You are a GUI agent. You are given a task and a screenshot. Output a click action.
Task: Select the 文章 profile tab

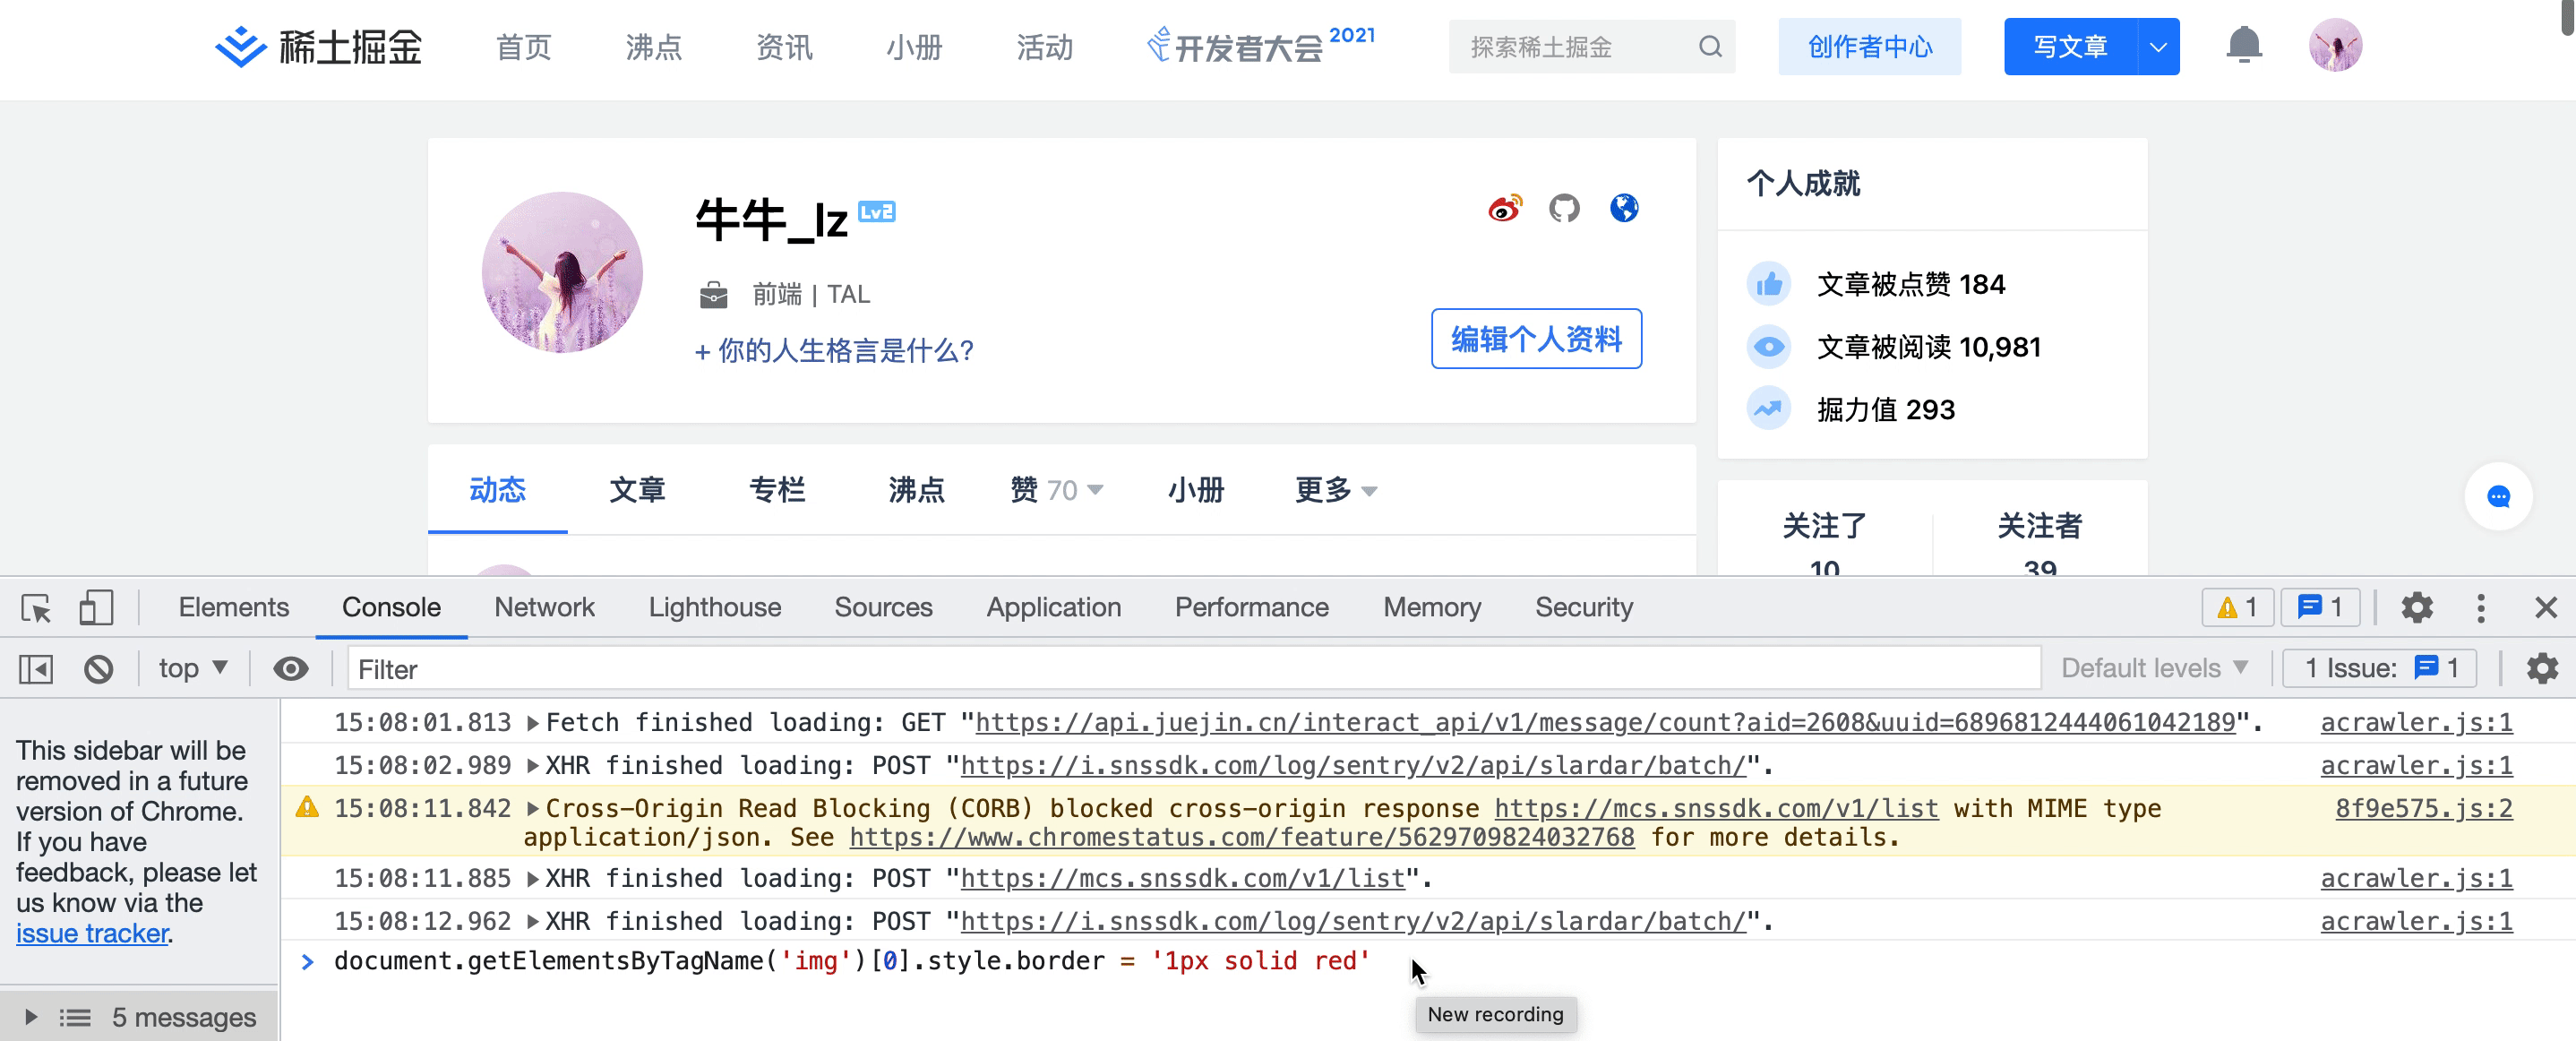pos(637,490)
